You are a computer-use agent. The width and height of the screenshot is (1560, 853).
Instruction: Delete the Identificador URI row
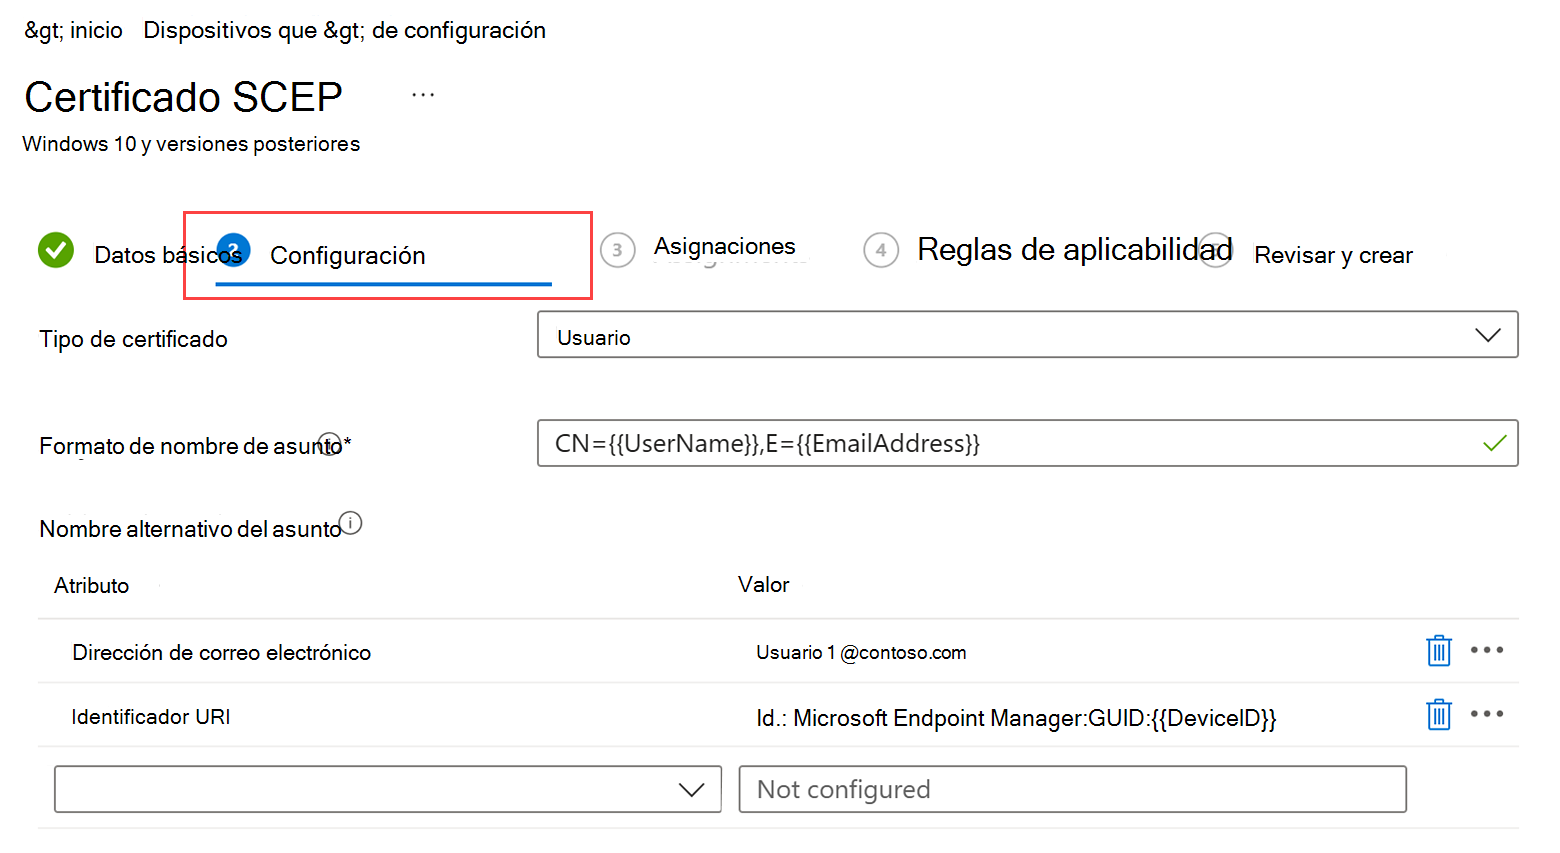[1438, 715]
